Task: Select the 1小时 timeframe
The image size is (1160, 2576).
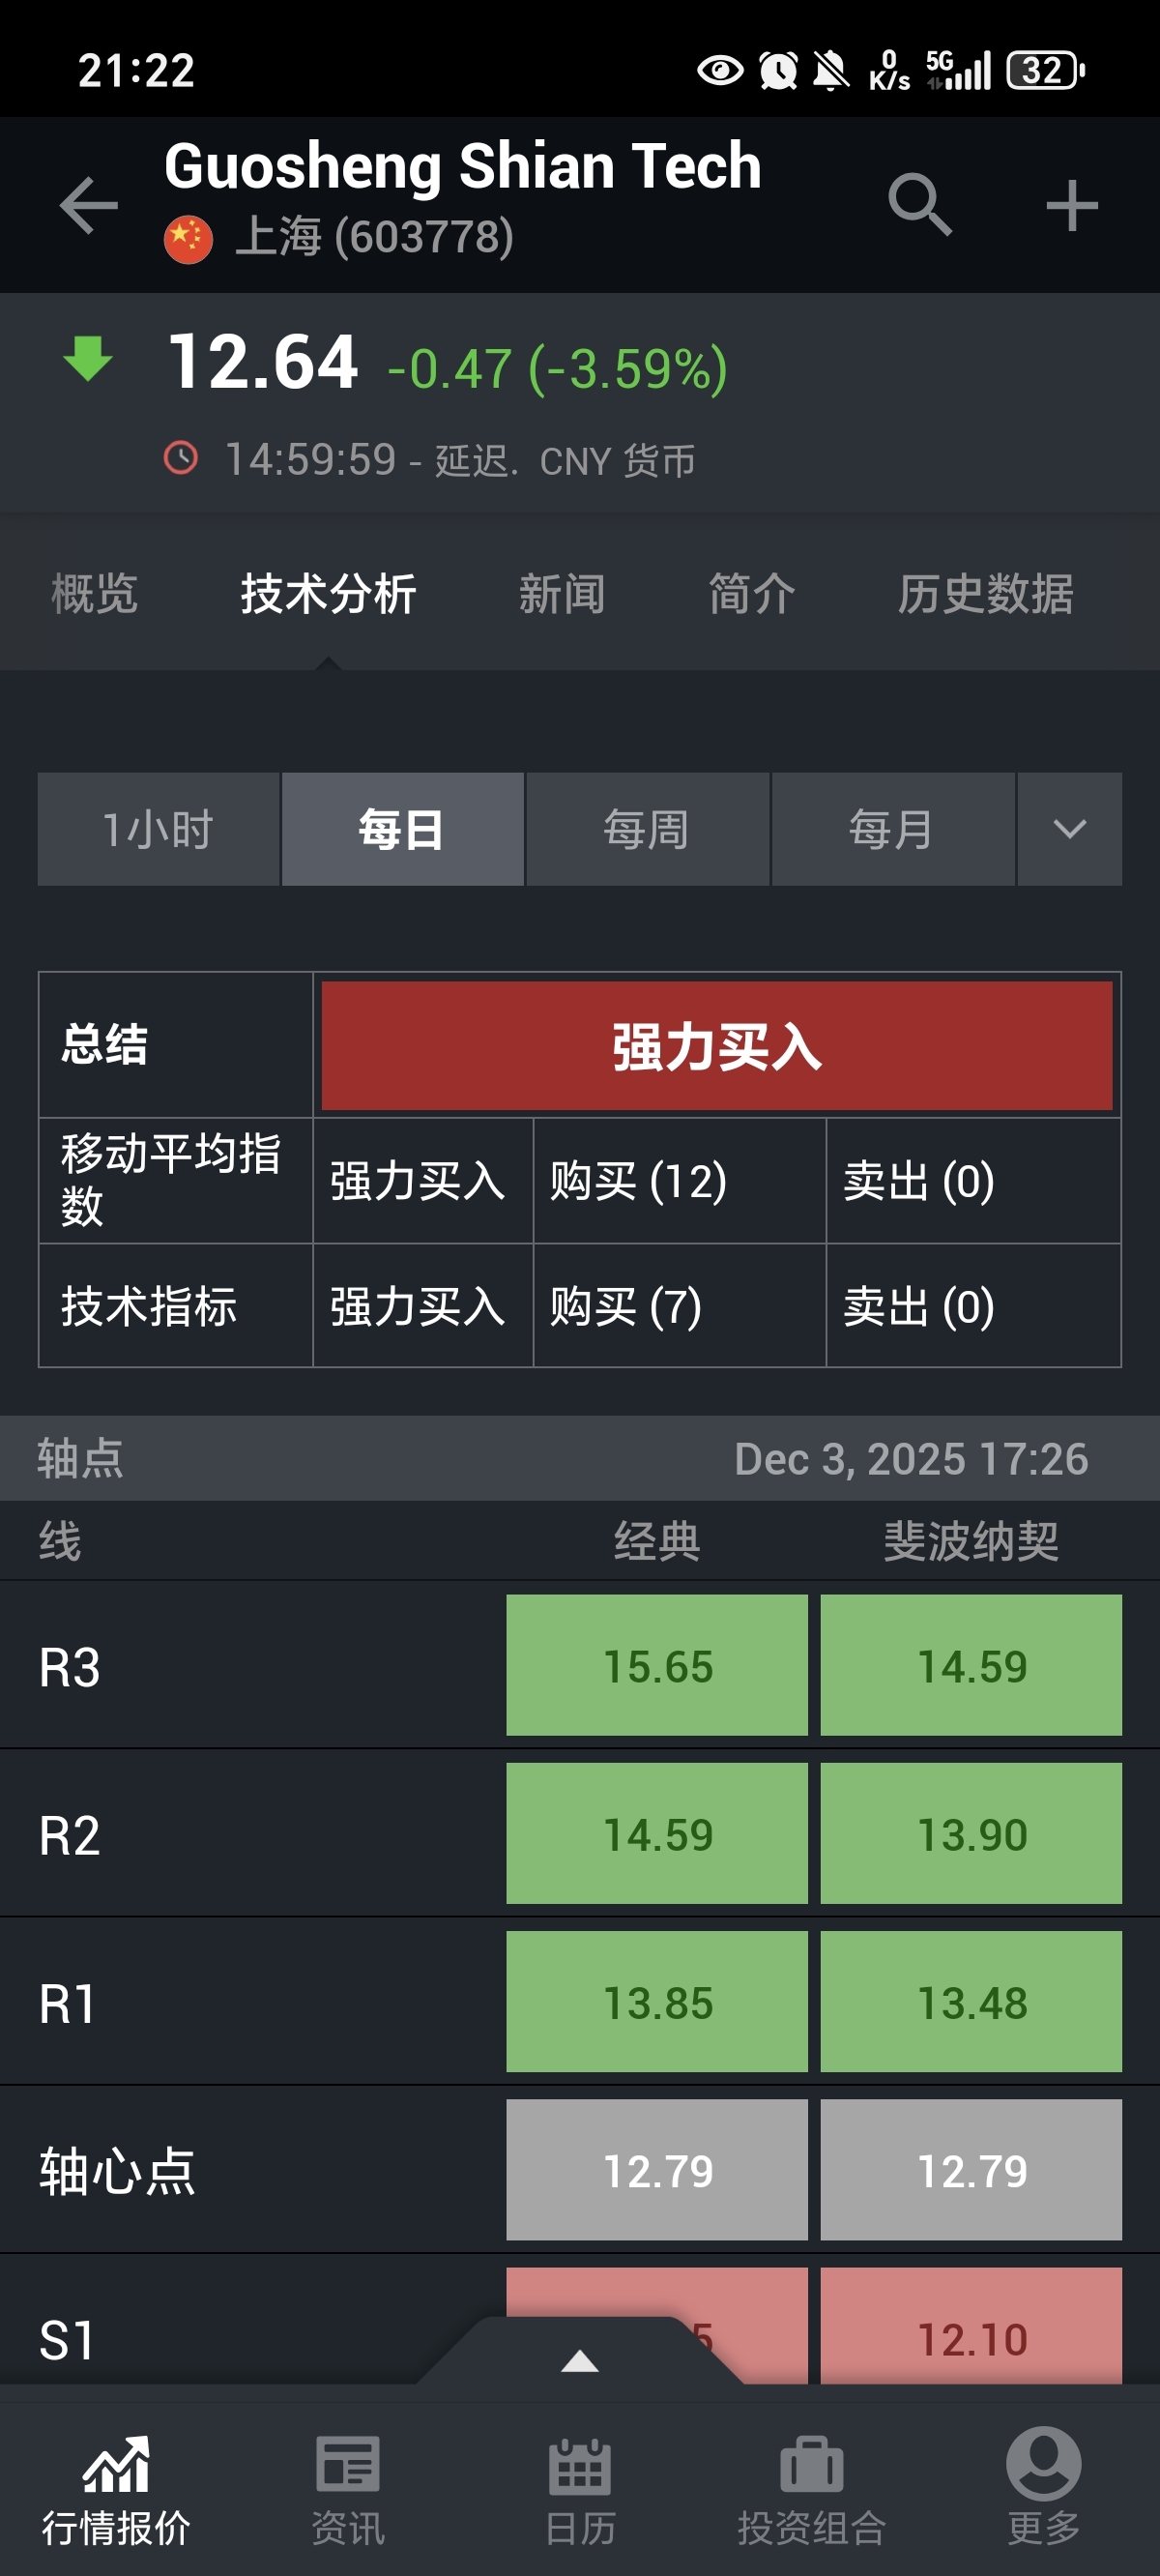Action: (158, 829)
